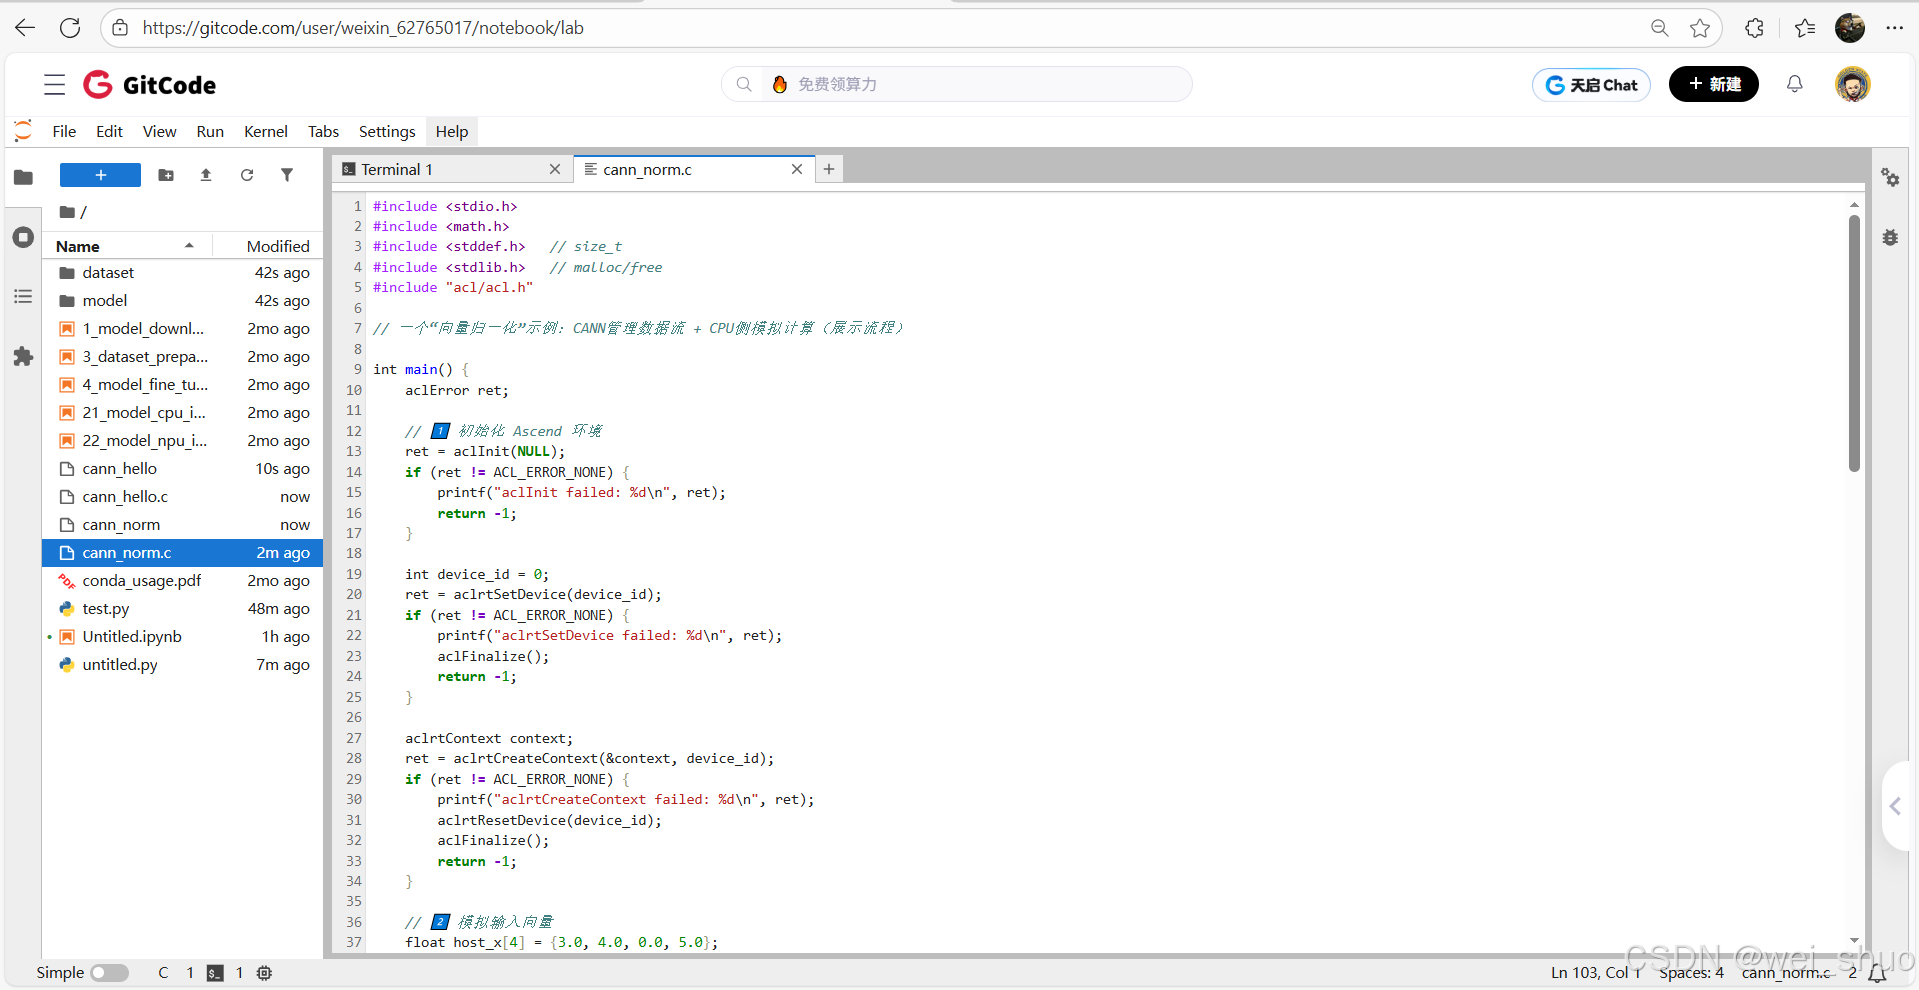Screen dimensions: 1919x990
Task: Click the Jupyter logo icon
Action: pos(23,131)
